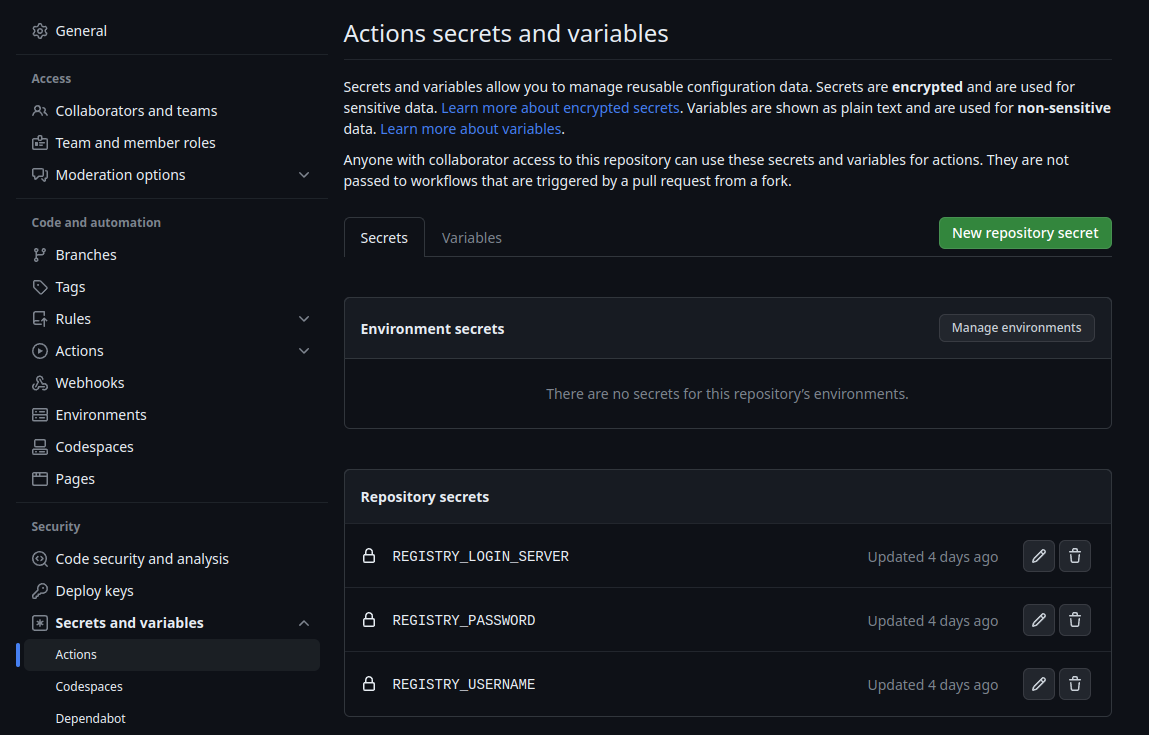The width and height of the screenshot is (1149, 735).
Task: Edit the REGISTRY_USERNAME secret
Action: coord(1038,684)
